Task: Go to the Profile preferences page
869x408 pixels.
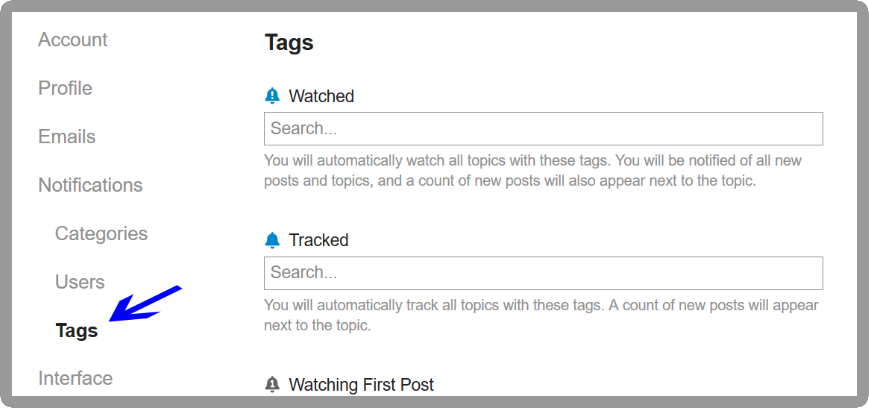Action: (x=65, y=88)
